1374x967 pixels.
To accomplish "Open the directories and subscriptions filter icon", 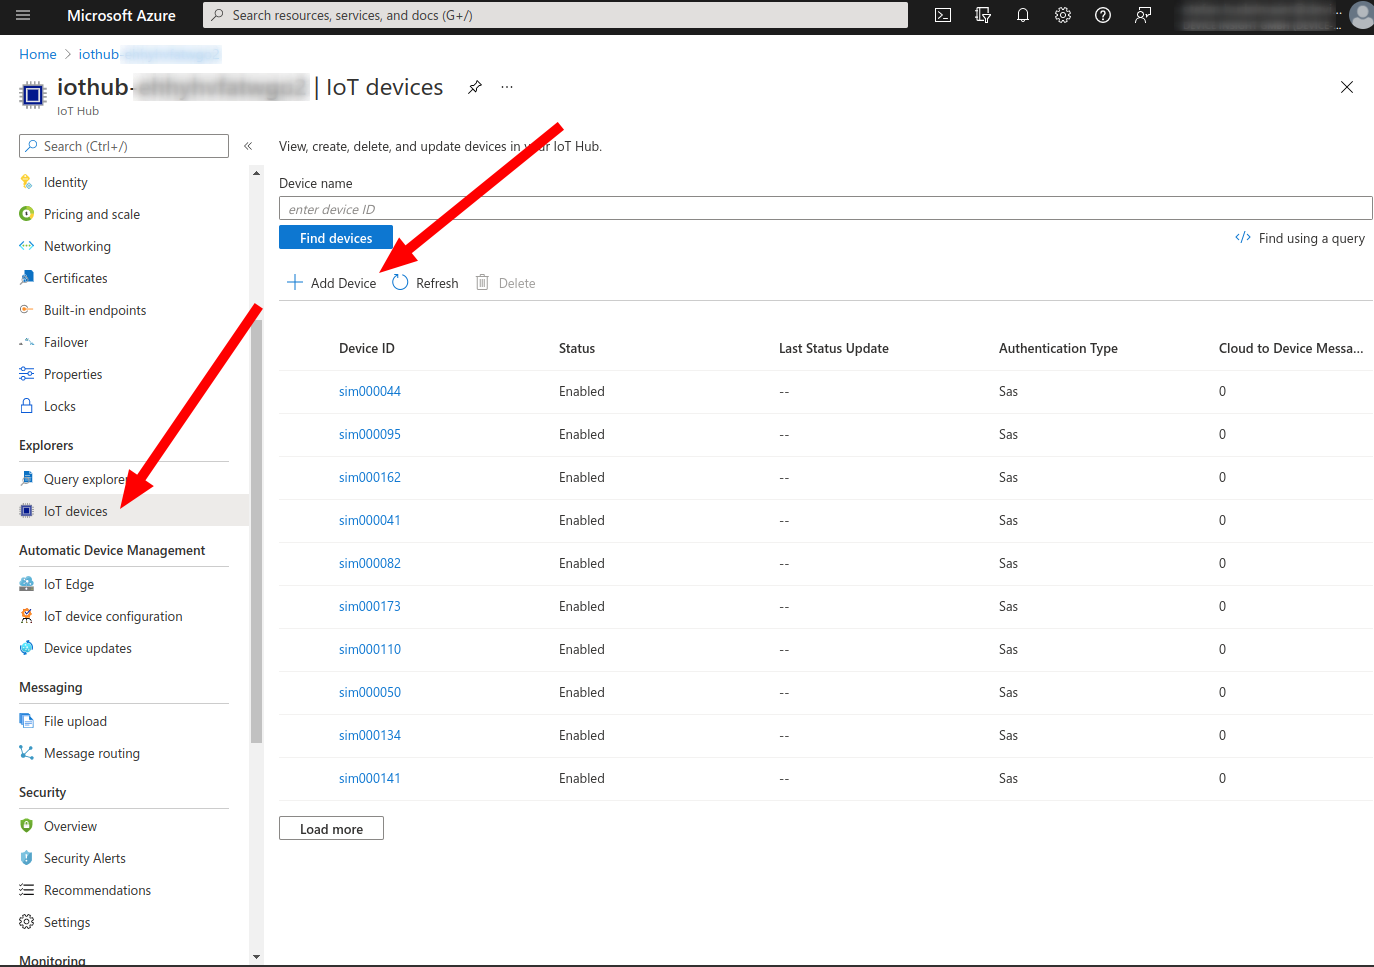I will tap(983, 15).
